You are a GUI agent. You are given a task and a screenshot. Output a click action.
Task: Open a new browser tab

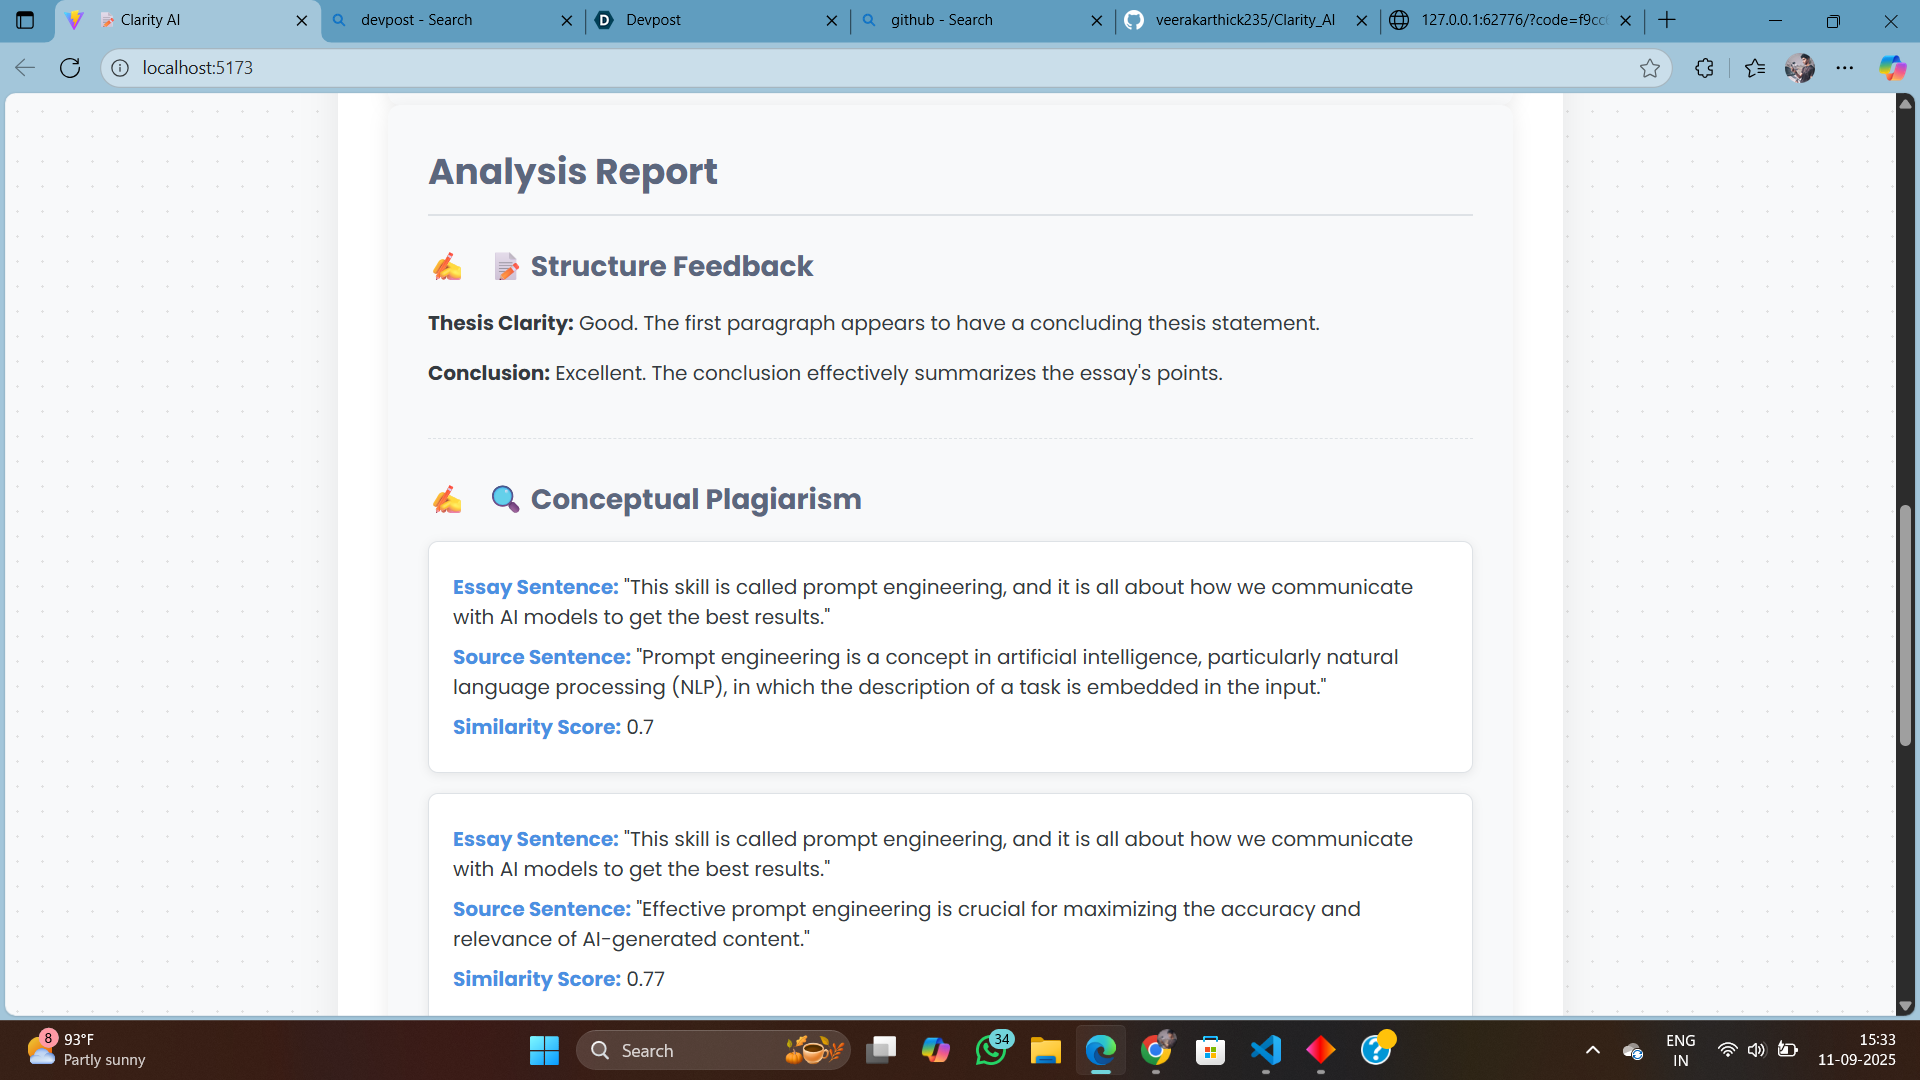(x=1667, y=20)
